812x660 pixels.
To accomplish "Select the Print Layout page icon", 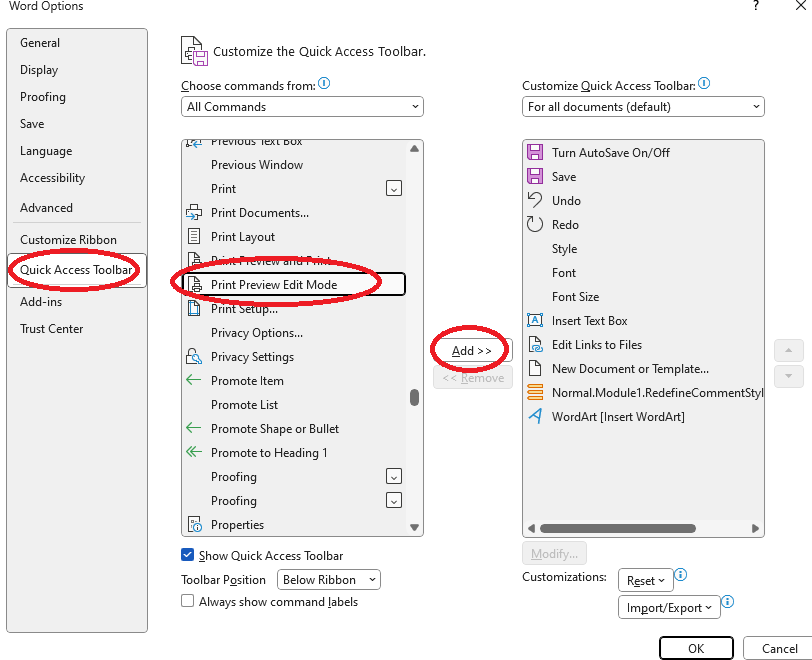I will pos(194,236).
